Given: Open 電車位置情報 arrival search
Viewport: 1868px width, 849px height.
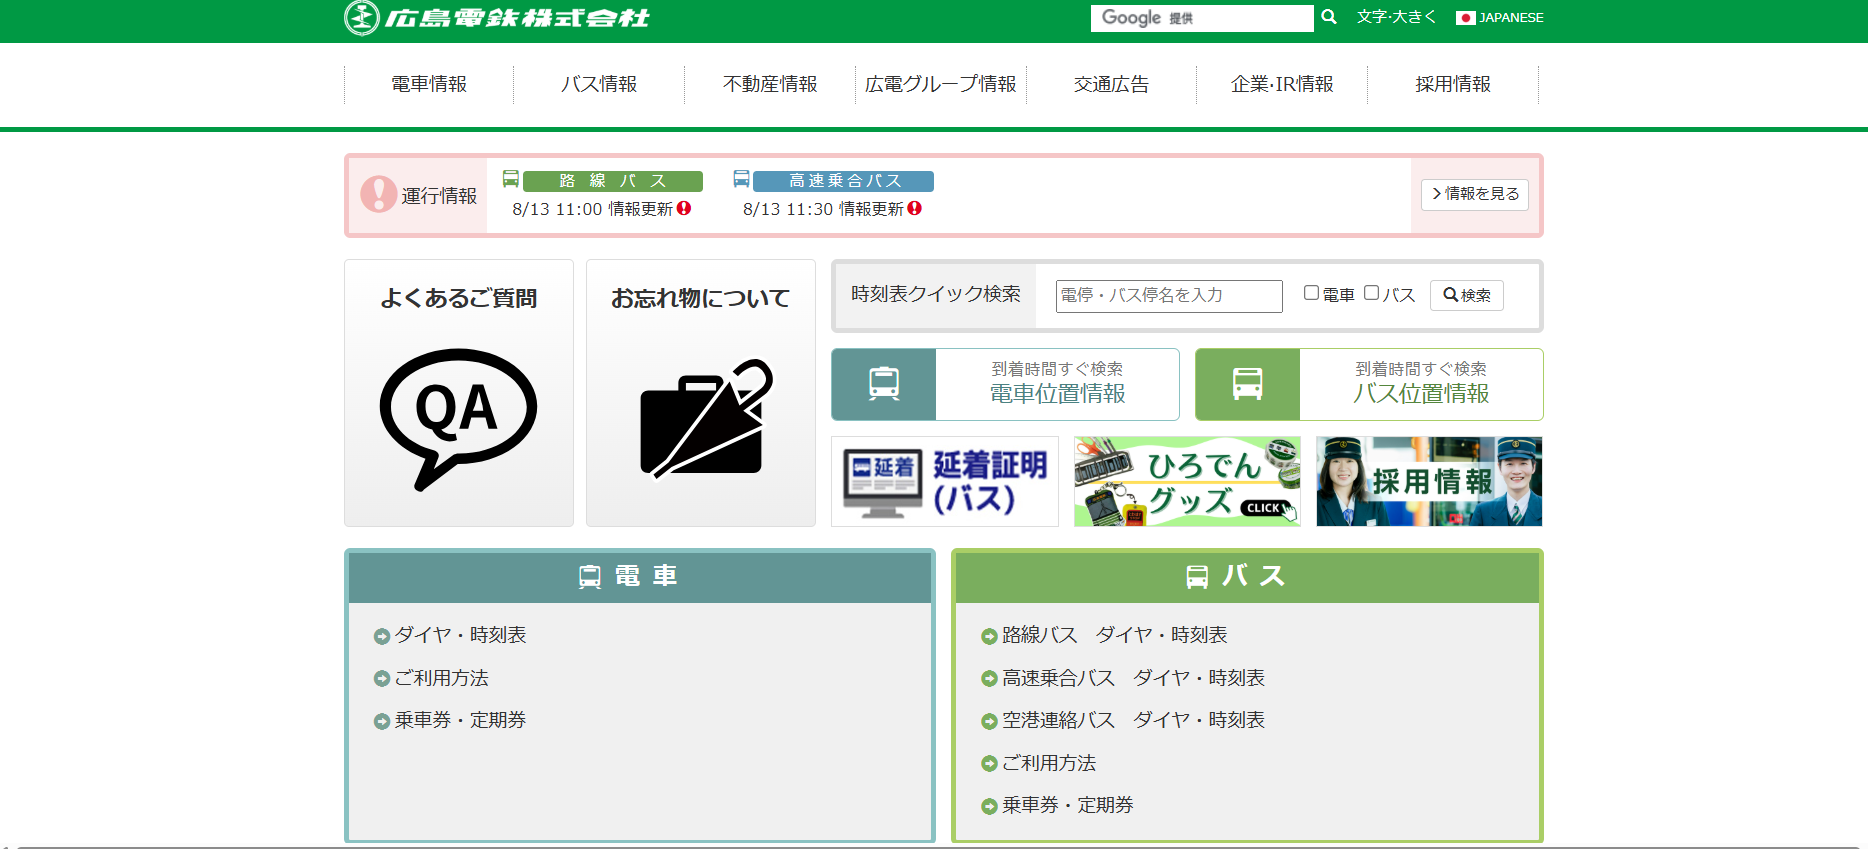Looking at the screenshot, I should [x=1005, y=384].
